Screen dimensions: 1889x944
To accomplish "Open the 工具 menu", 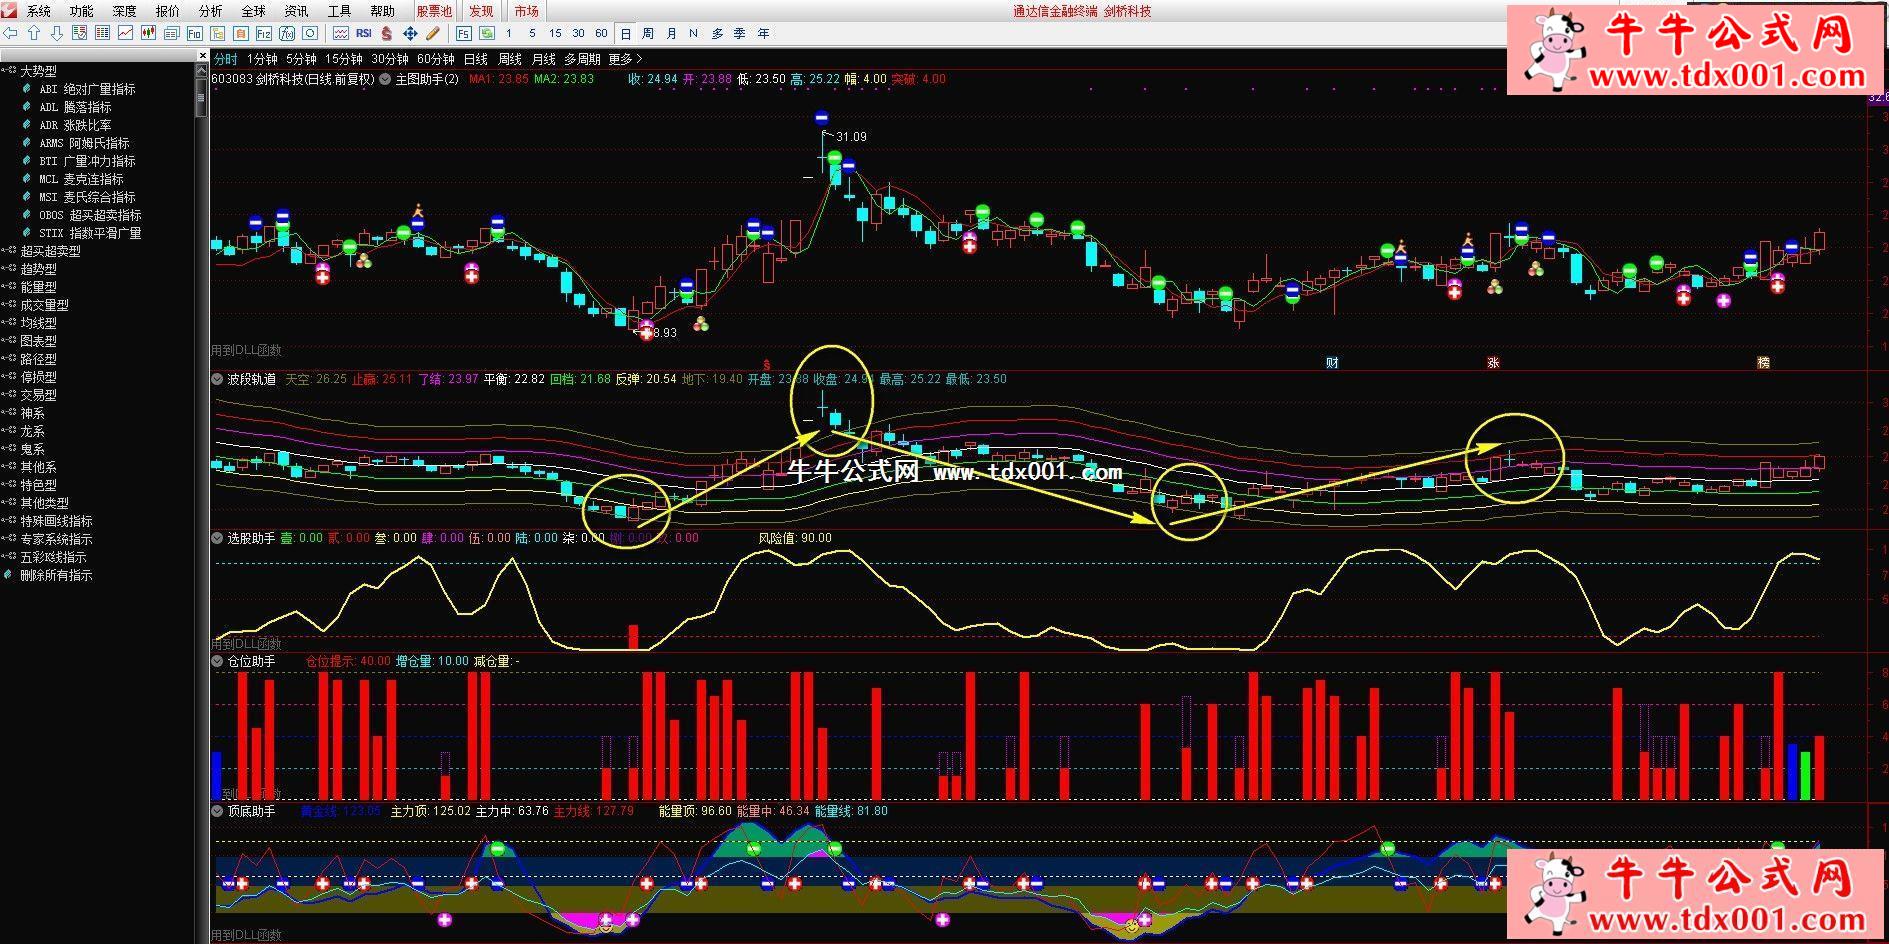I will (x=339, y=11).
